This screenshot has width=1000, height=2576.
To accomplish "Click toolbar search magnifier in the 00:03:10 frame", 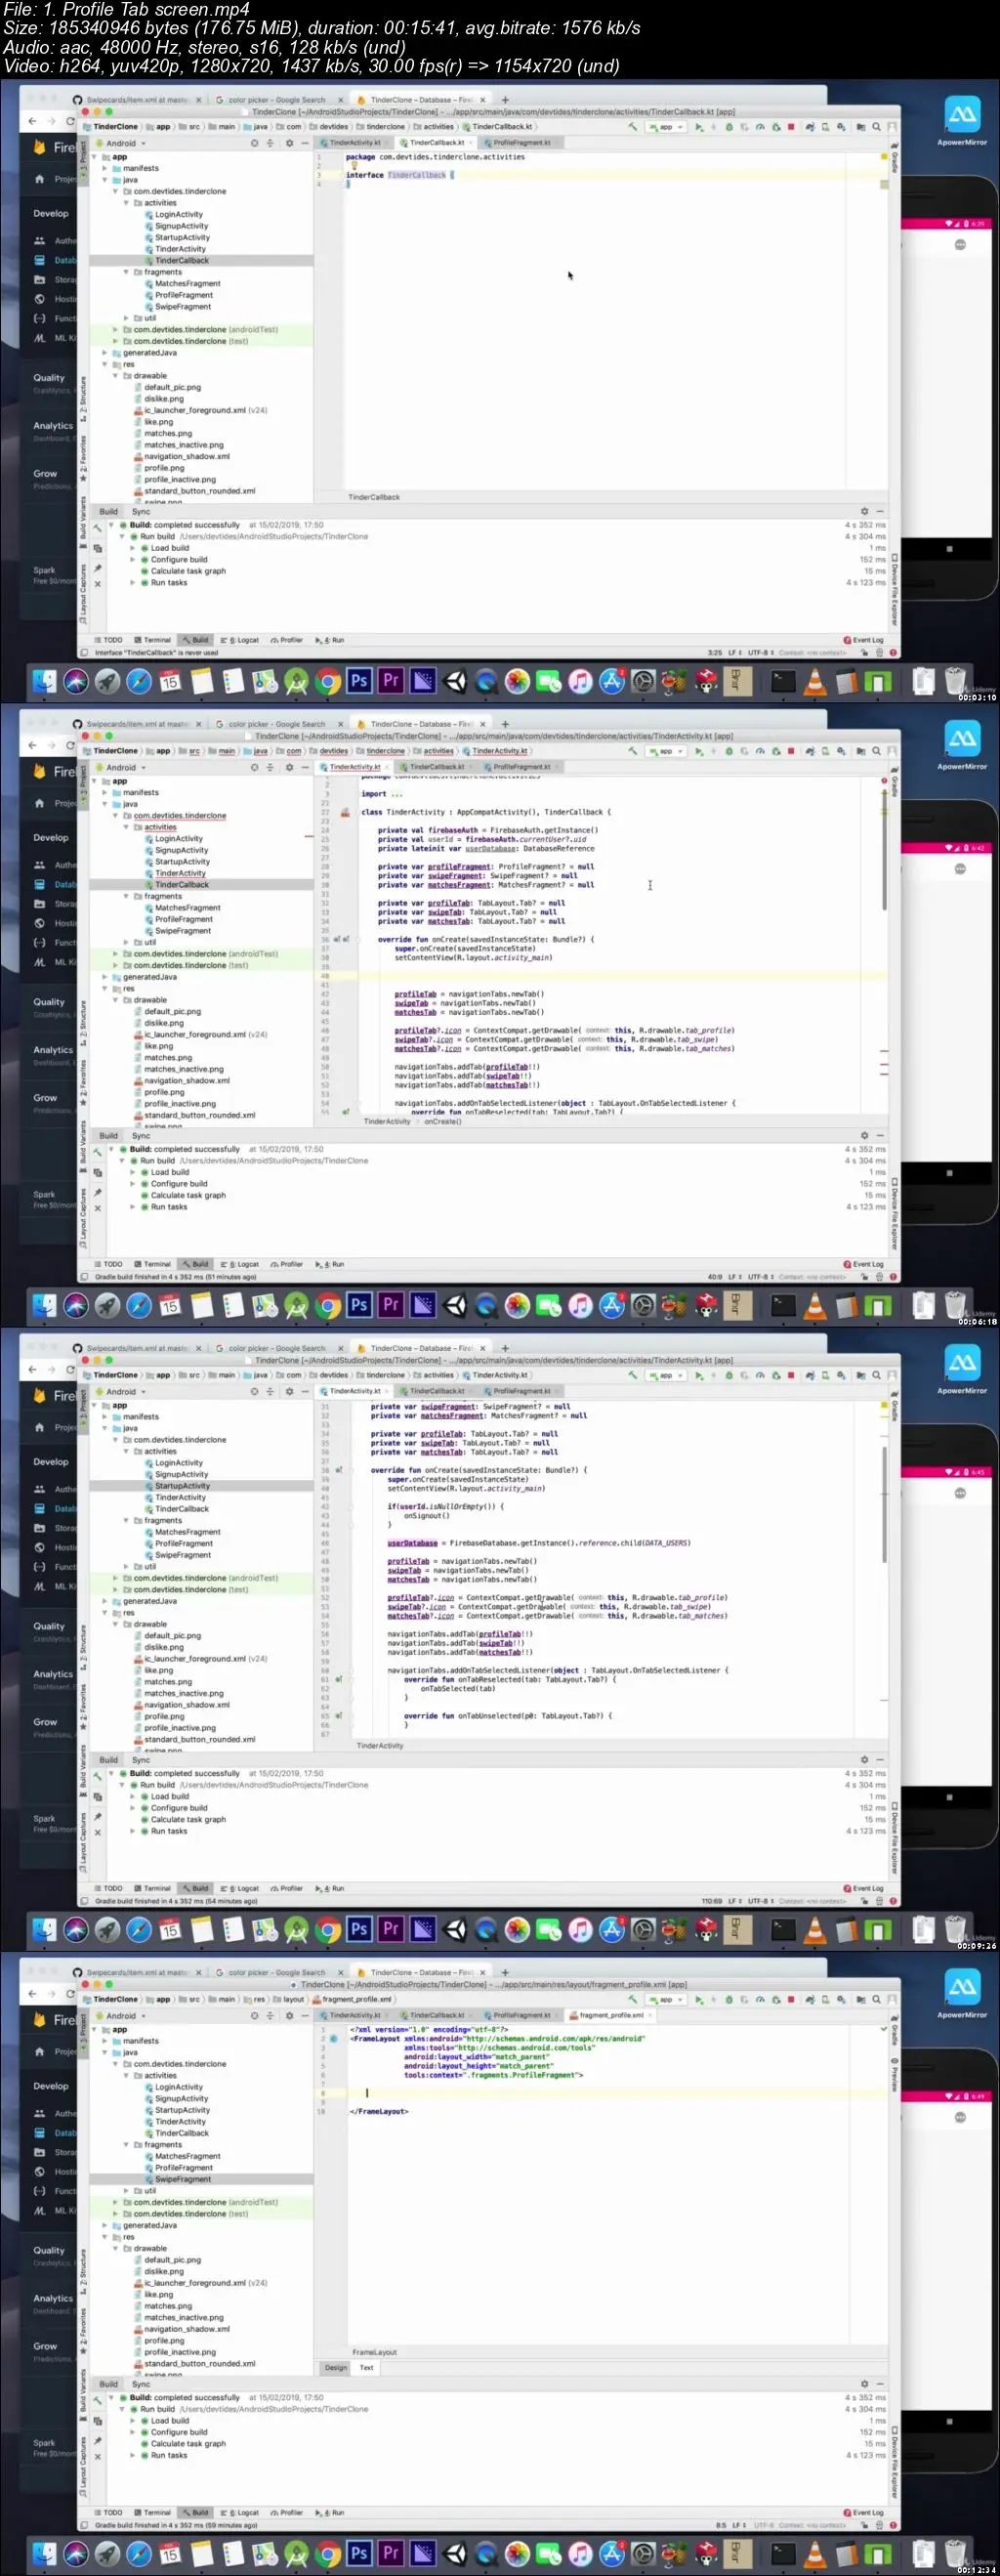I will 876,127.
